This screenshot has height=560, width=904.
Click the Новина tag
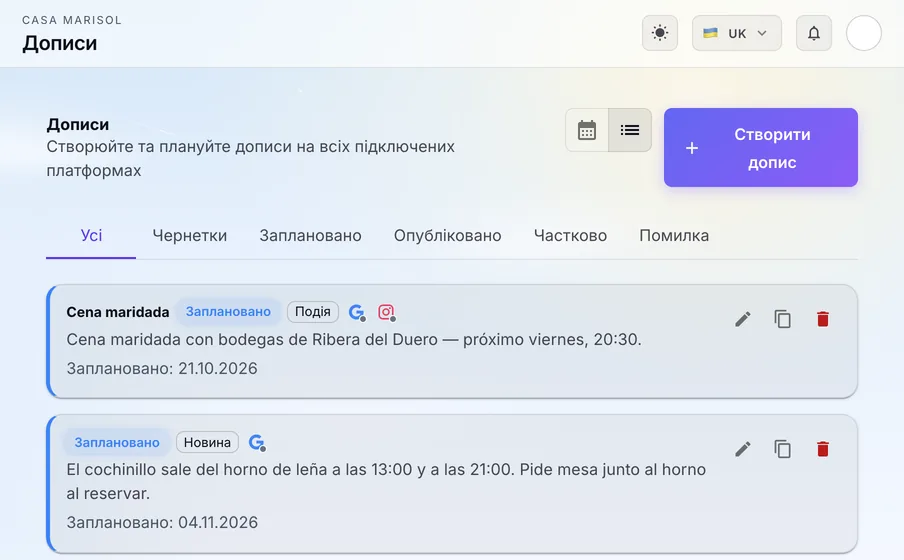click(x=207, y=442)
